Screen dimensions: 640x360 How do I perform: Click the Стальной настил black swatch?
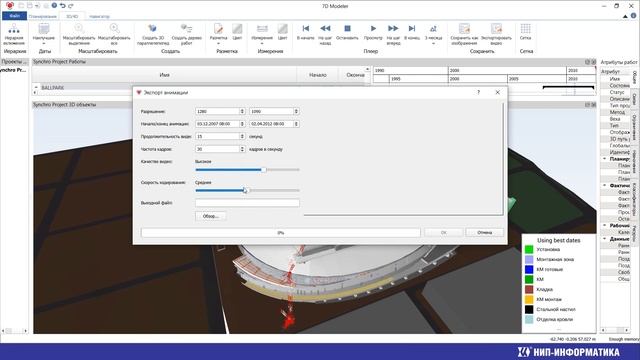click(529, 309)
